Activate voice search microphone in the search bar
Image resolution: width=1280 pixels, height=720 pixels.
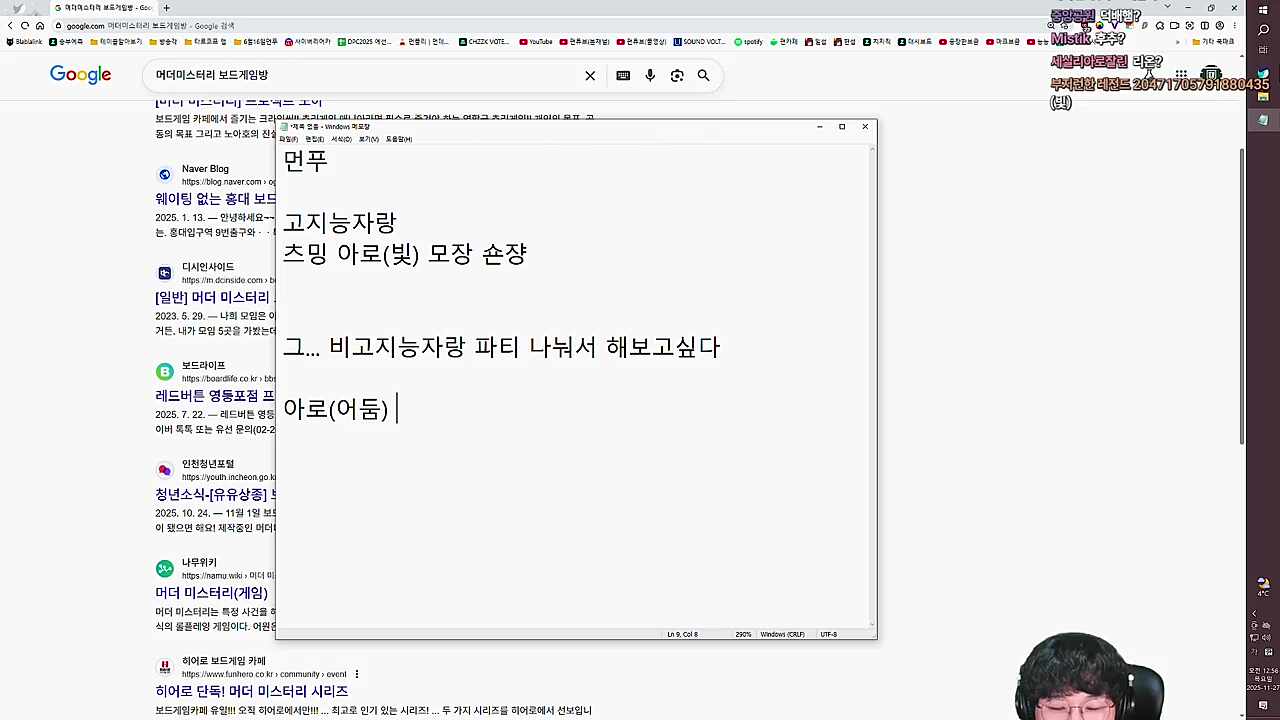pos(650,75)
